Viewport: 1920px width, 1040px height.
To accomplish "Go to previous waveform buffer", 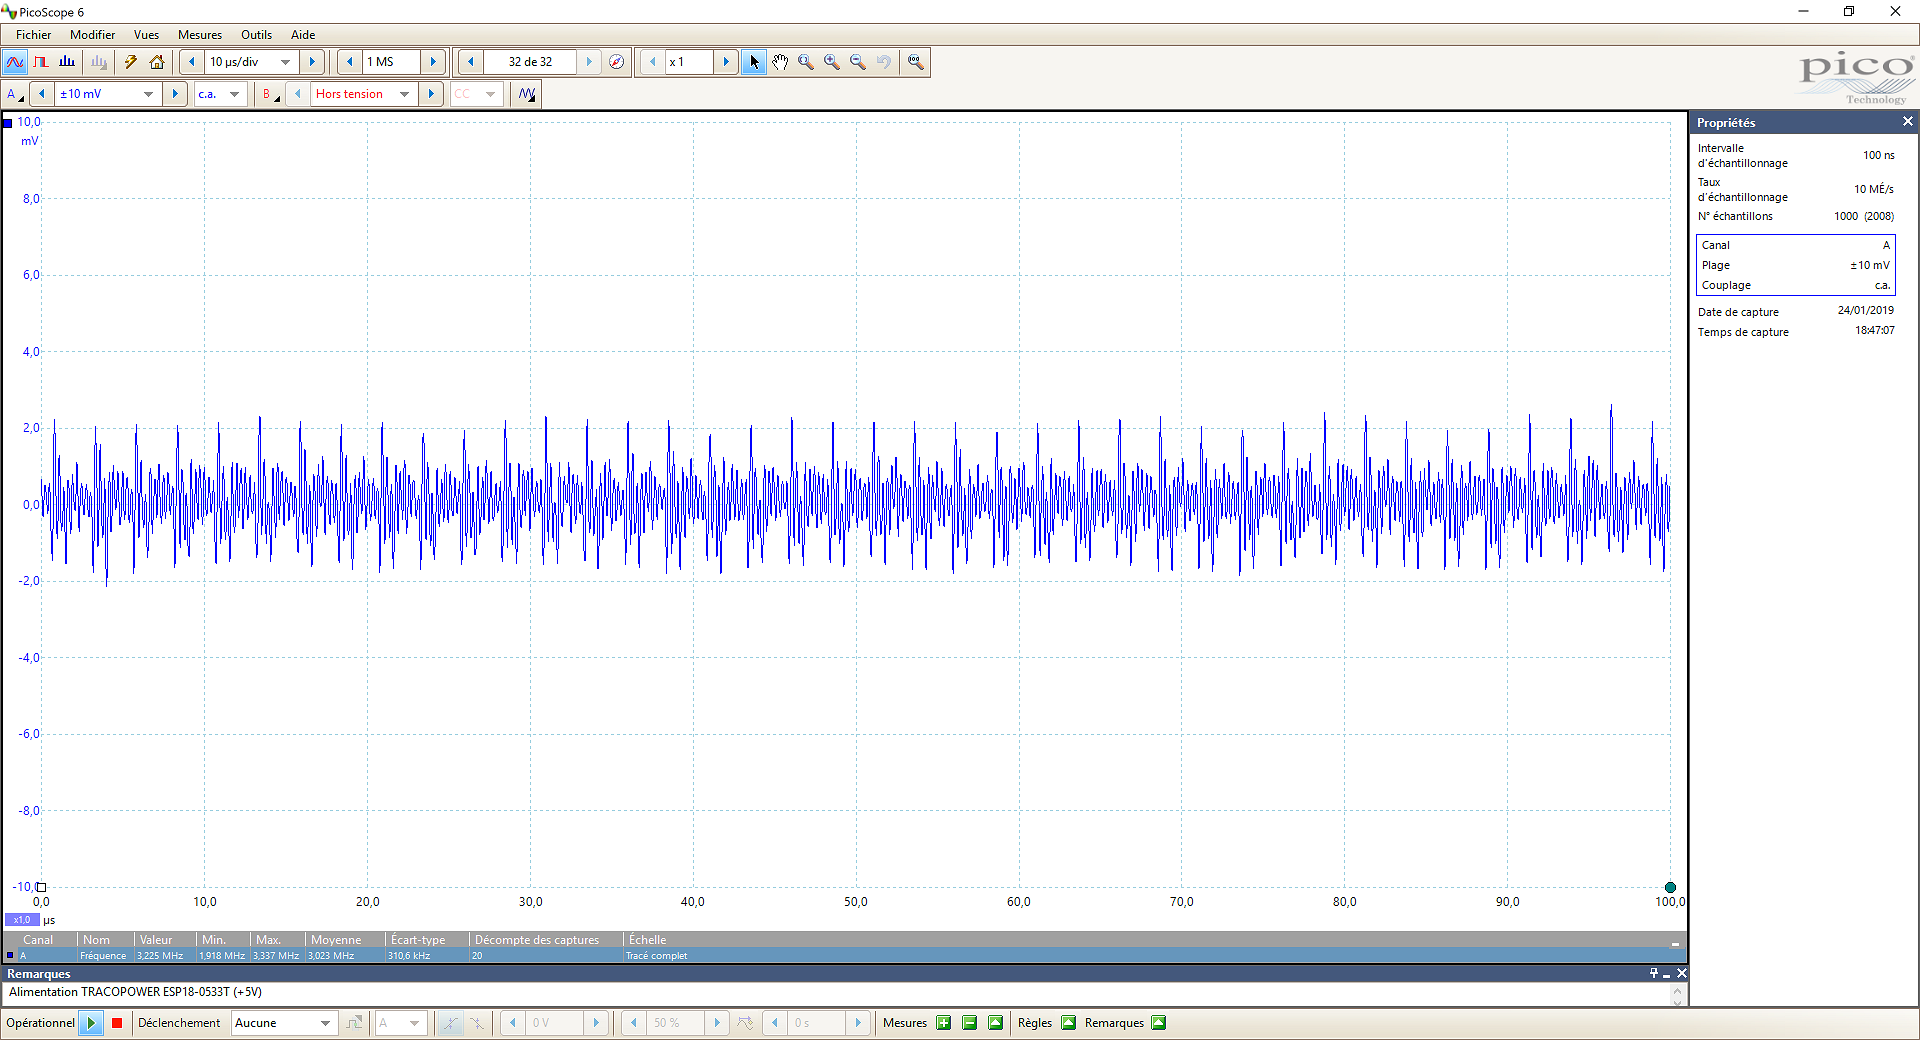I will coord(470,62).
